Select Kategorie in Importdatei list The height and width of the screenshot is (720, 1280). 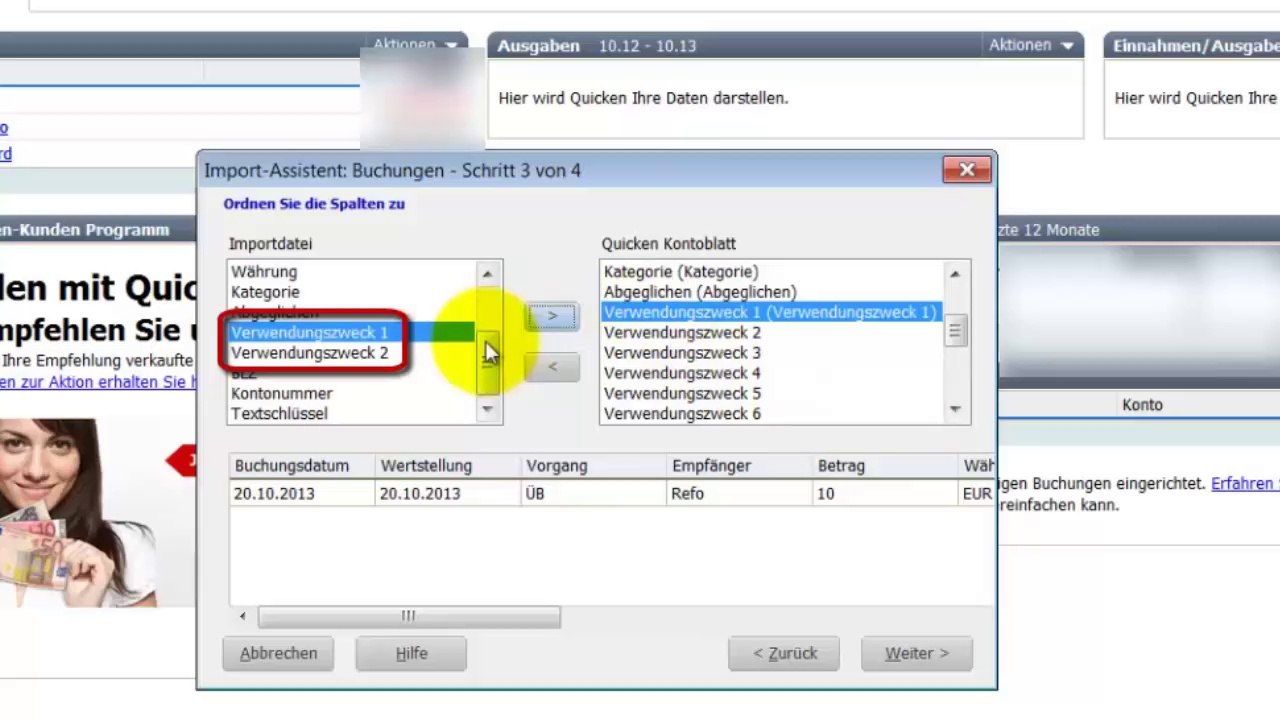(352, 292)
